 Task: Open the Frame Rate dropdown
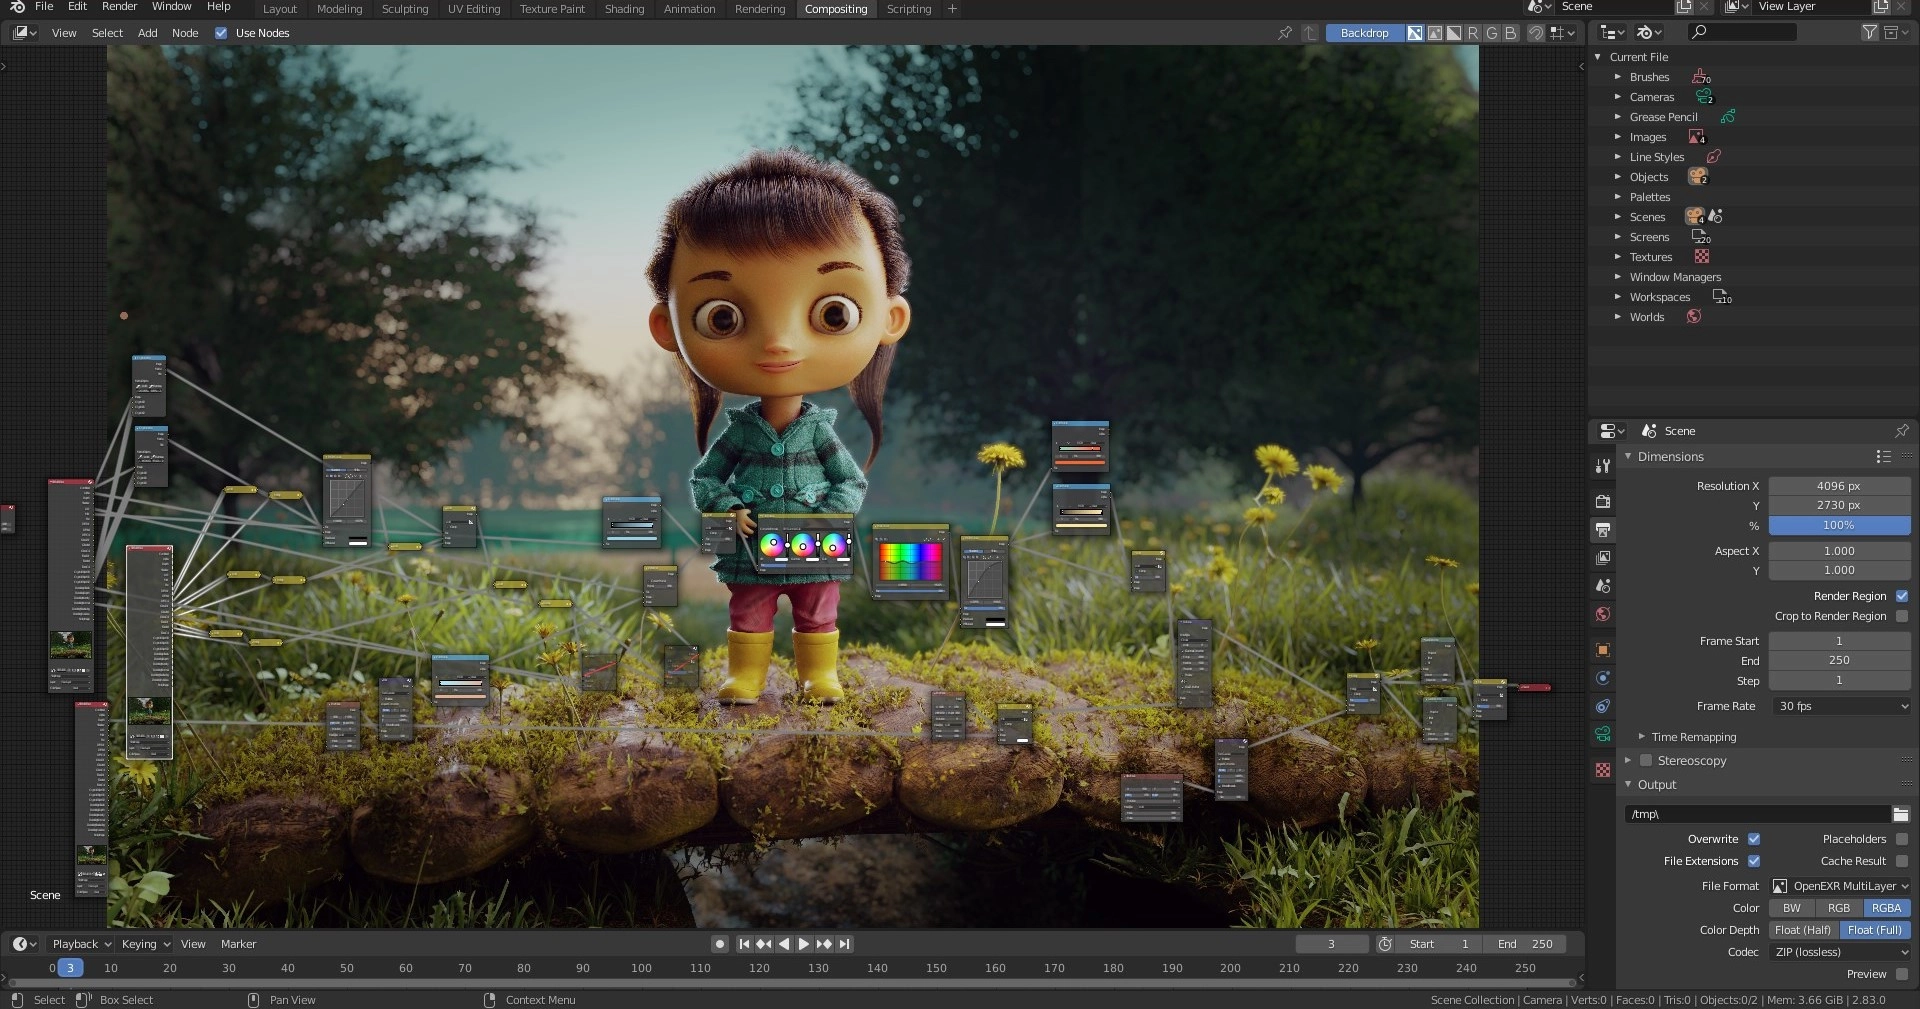pyautogui.click(x=1840, y=706)
